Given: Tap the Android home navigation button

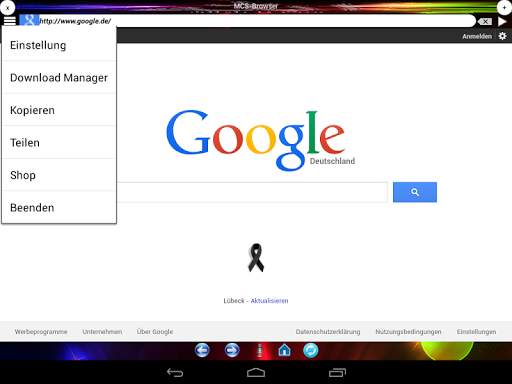Looking at the screenshot, I should click(x=256, y=372).
